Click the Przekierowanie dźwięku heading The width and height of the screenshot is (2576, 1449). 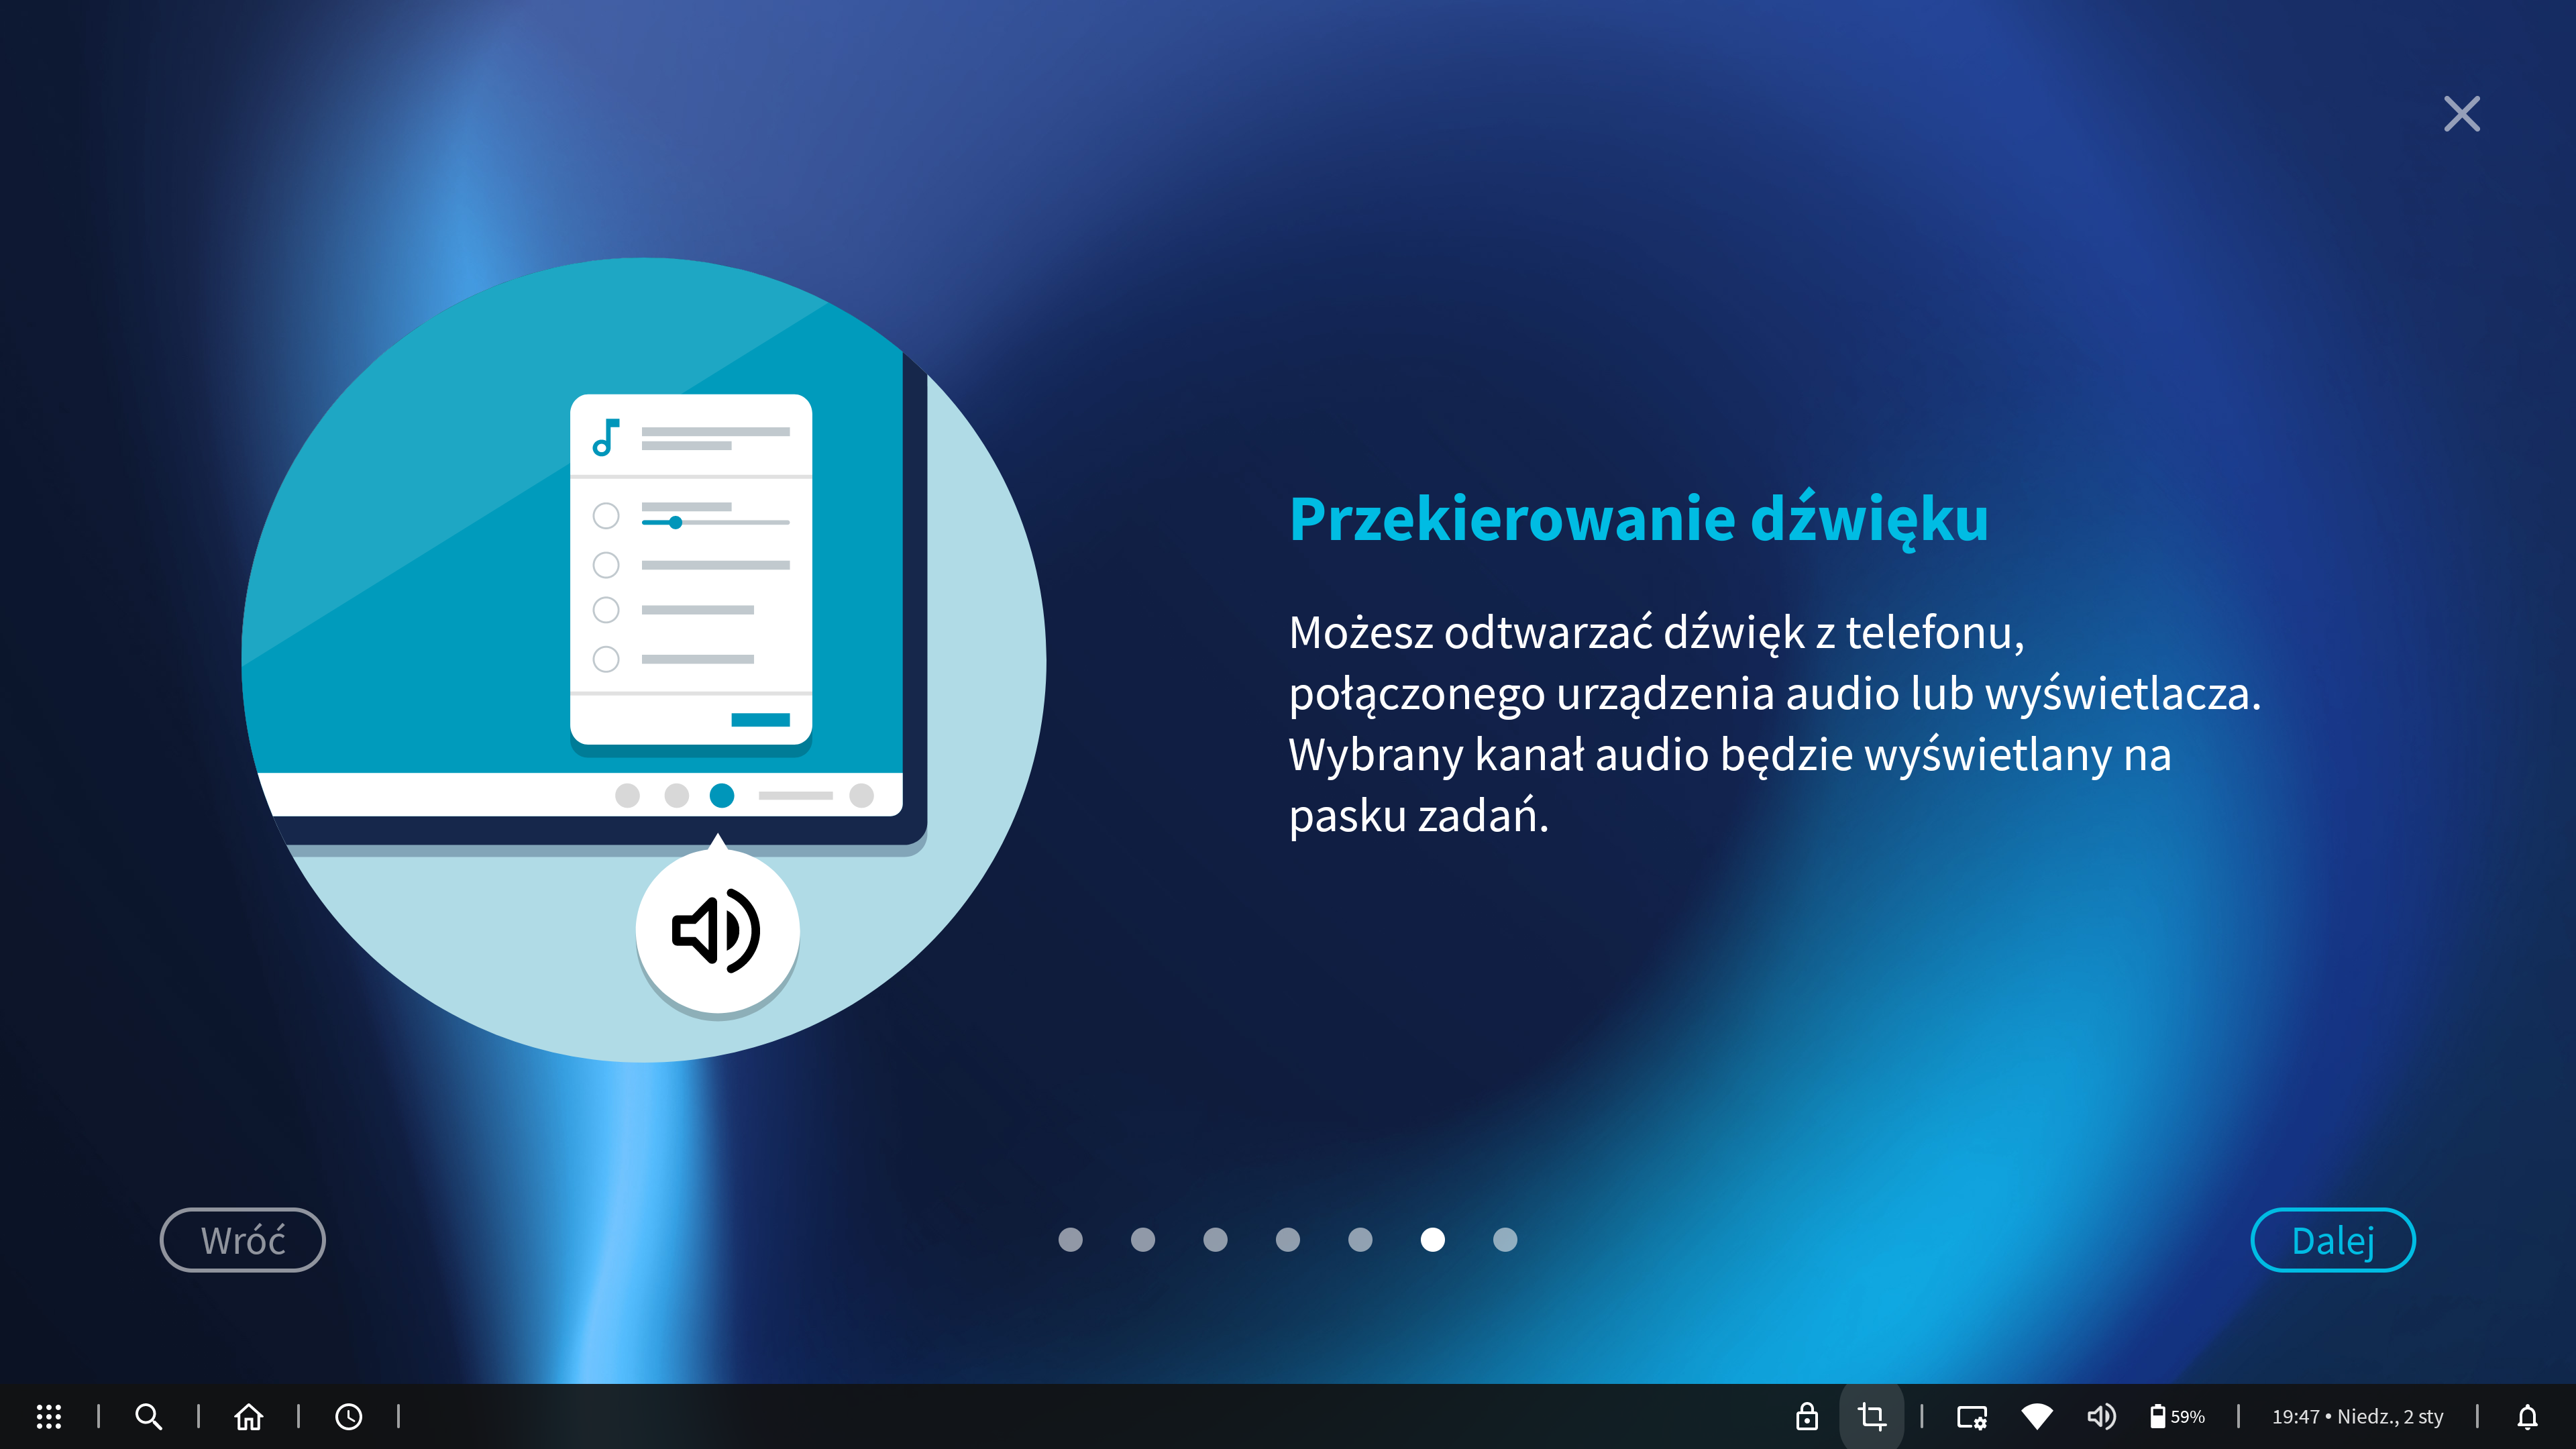click(1638, 520)
